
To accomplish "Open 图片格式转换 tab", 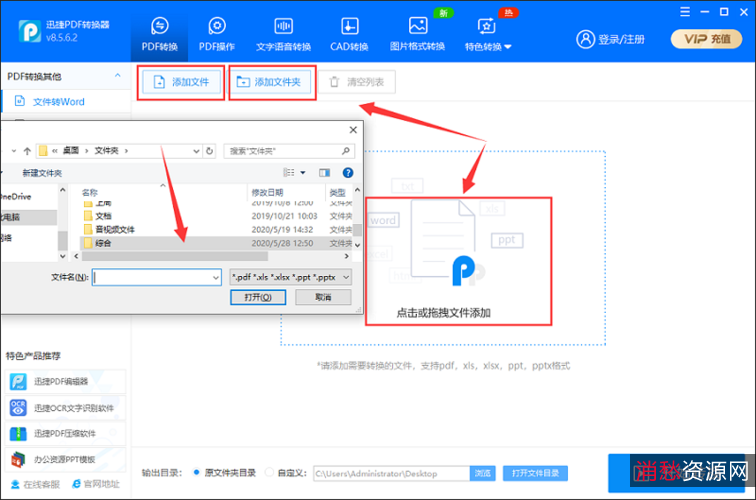I will pyautogui.click(x=418, y=34).
